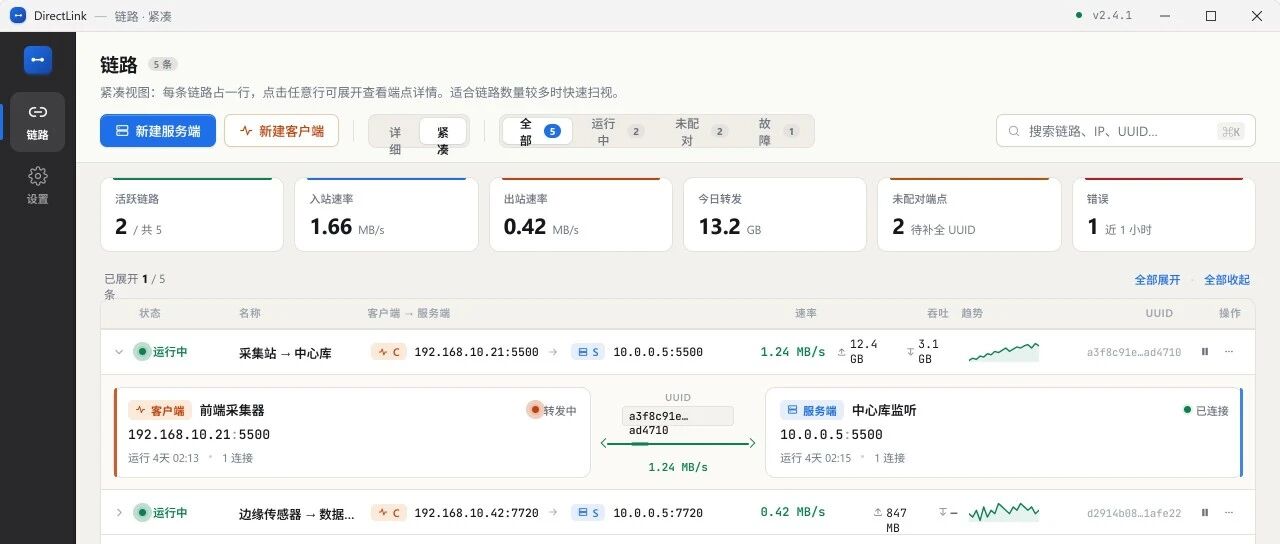Image resolution: width=1280 pixels, height=544 pixels.
Task: Click the server address 10.0.0.5:7720
Action: click(x=658, y=513)
